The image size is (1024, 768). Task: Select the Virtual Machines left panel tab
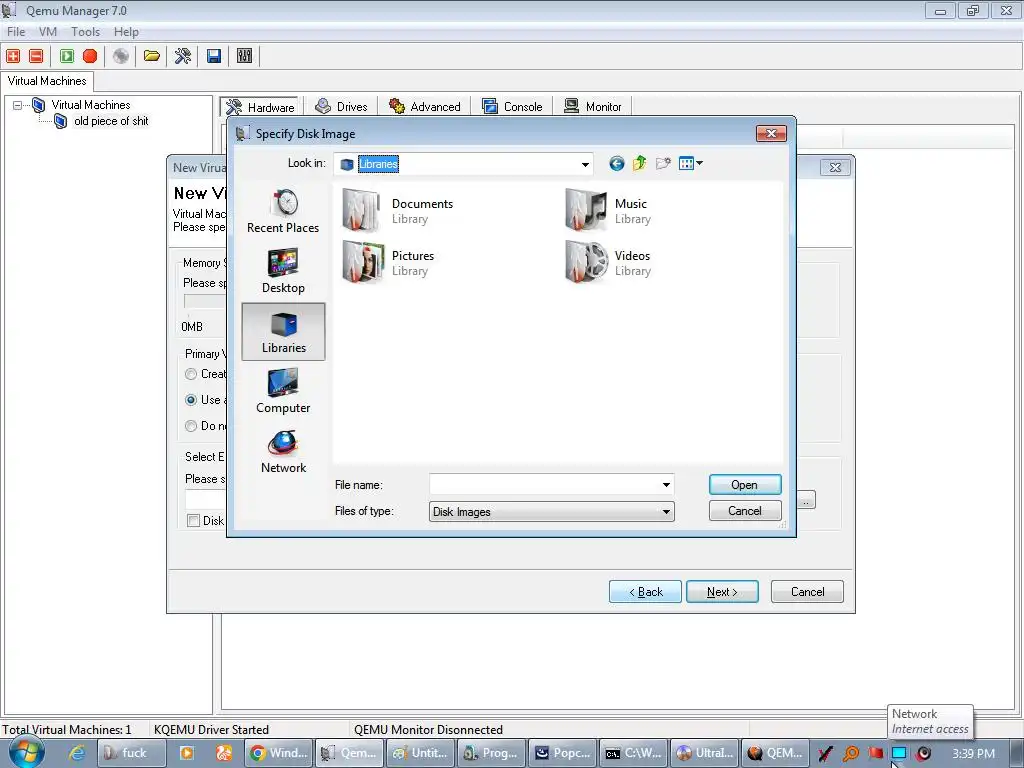[x=47, y=81]
